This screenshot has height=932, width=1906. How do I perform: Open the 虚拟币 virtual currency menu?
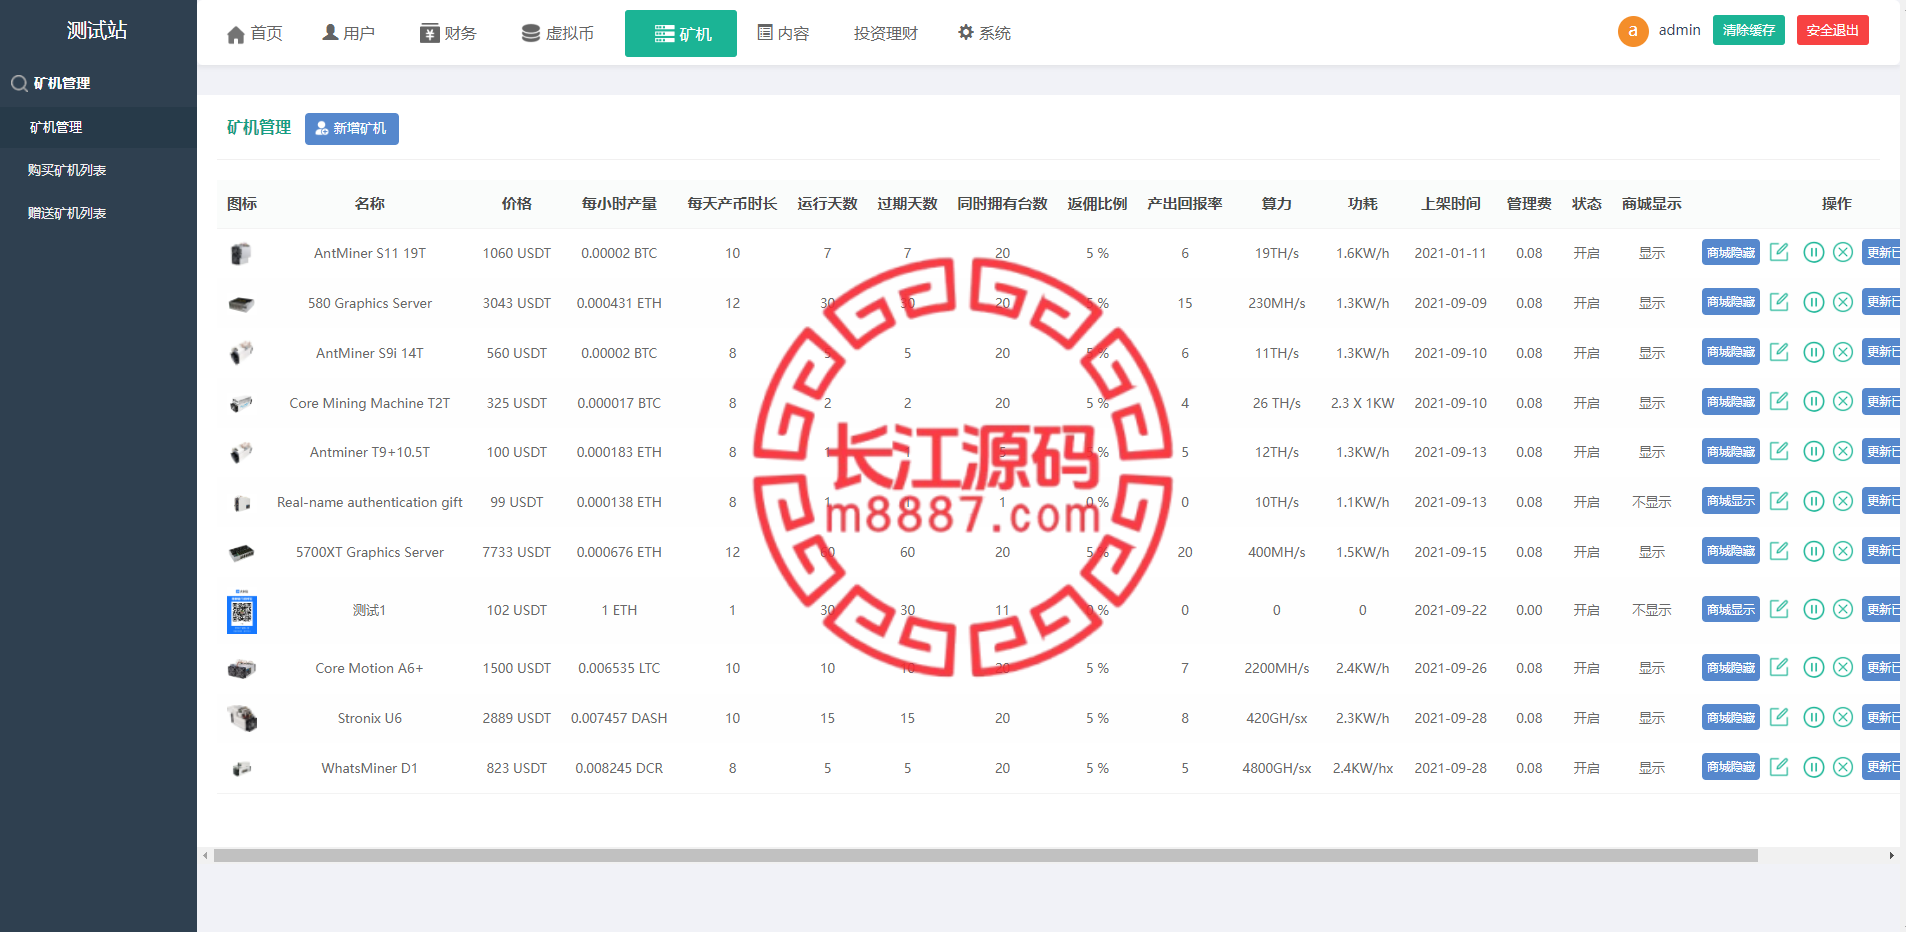pyautogui.click(x=558, y=34)
